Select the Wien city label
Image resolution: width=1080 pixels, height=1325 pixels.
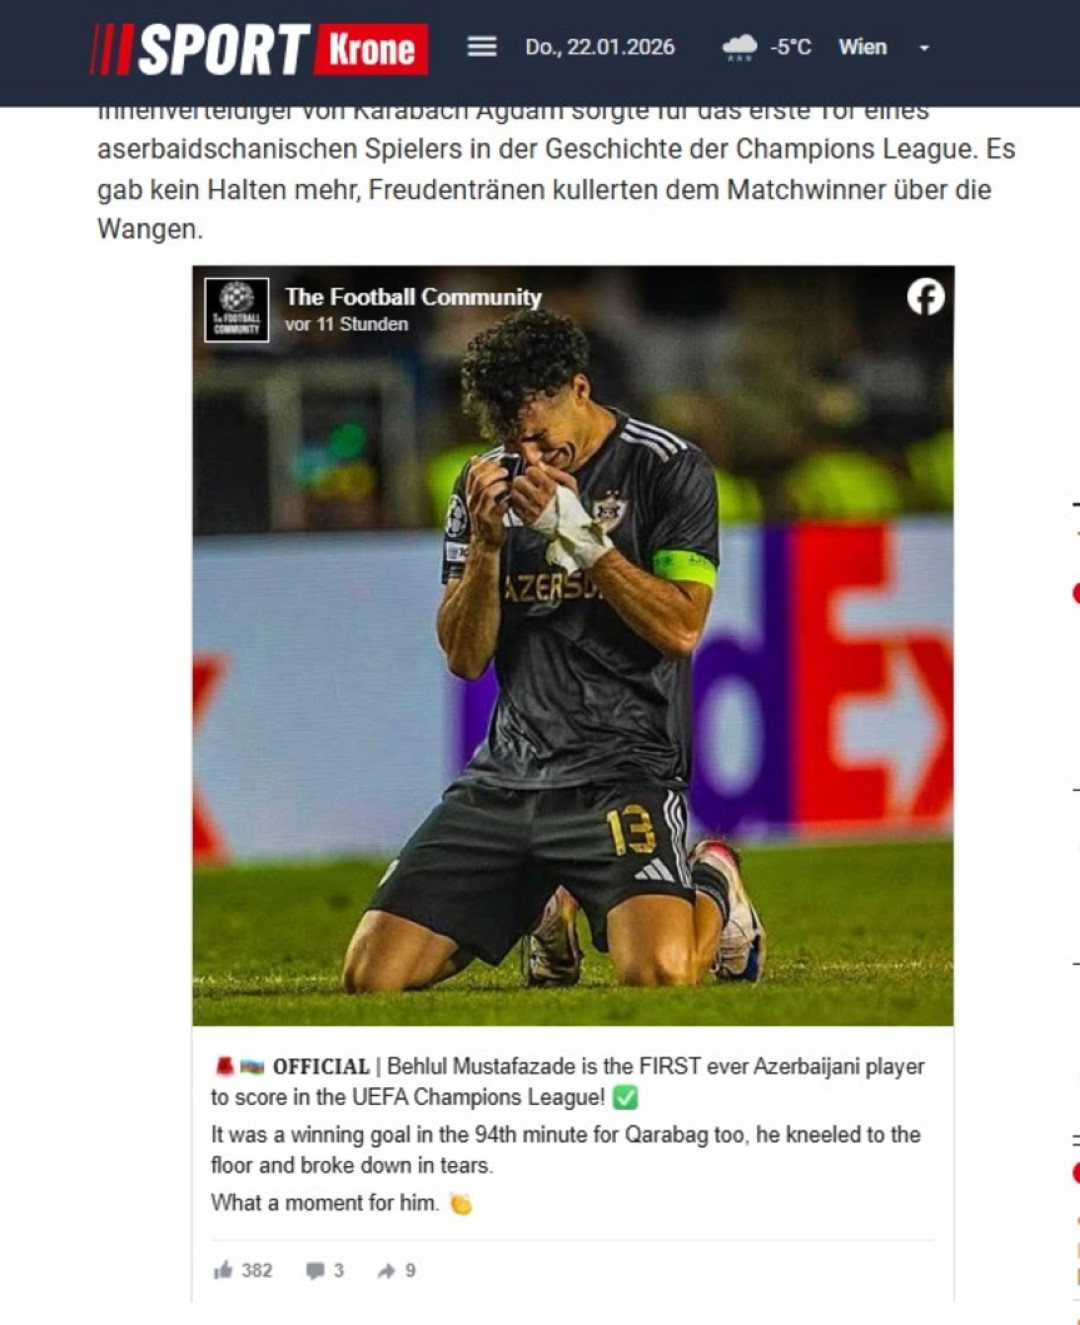coord(862,47)
